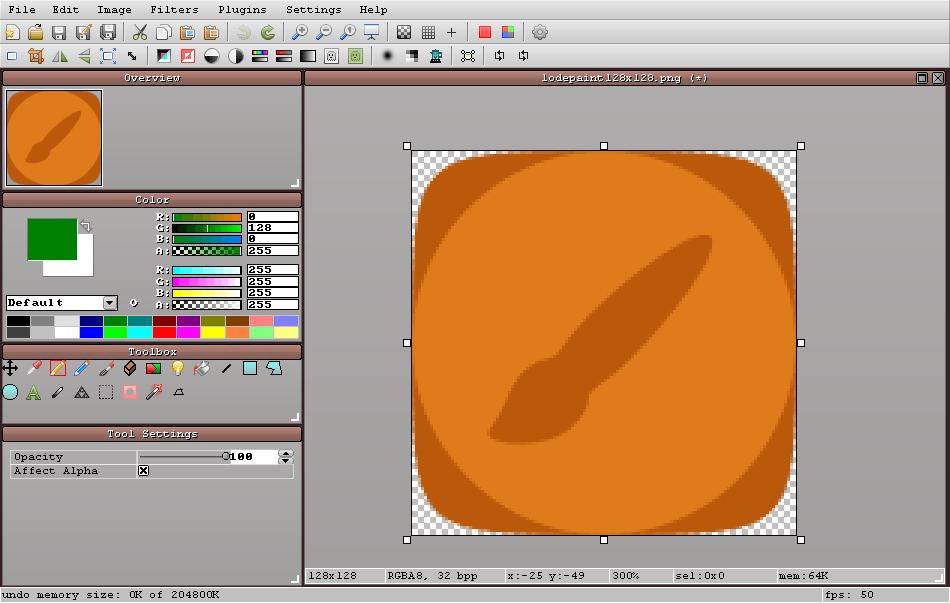
Task: Toggle the pixel grid display icon
Action: coord(428,32)
